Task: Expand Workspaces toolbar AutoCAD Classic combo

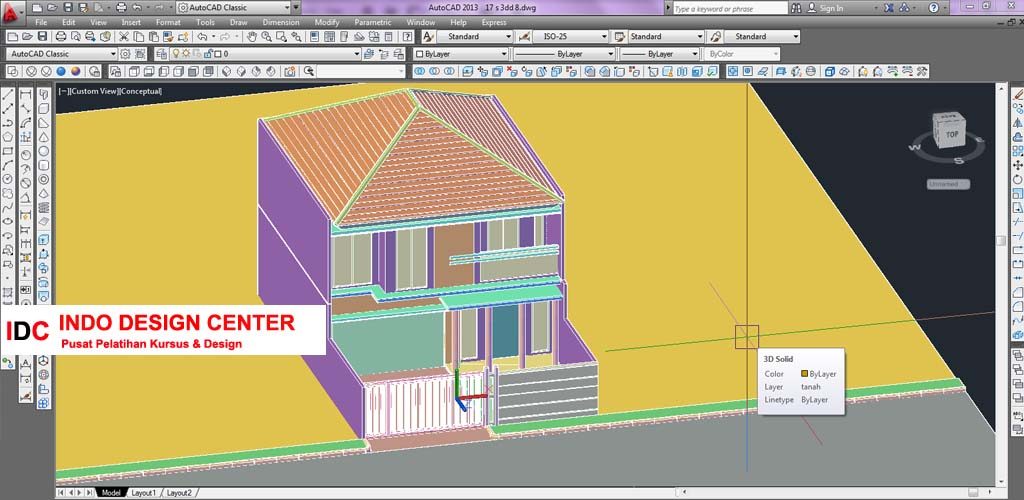Action: 62,54
